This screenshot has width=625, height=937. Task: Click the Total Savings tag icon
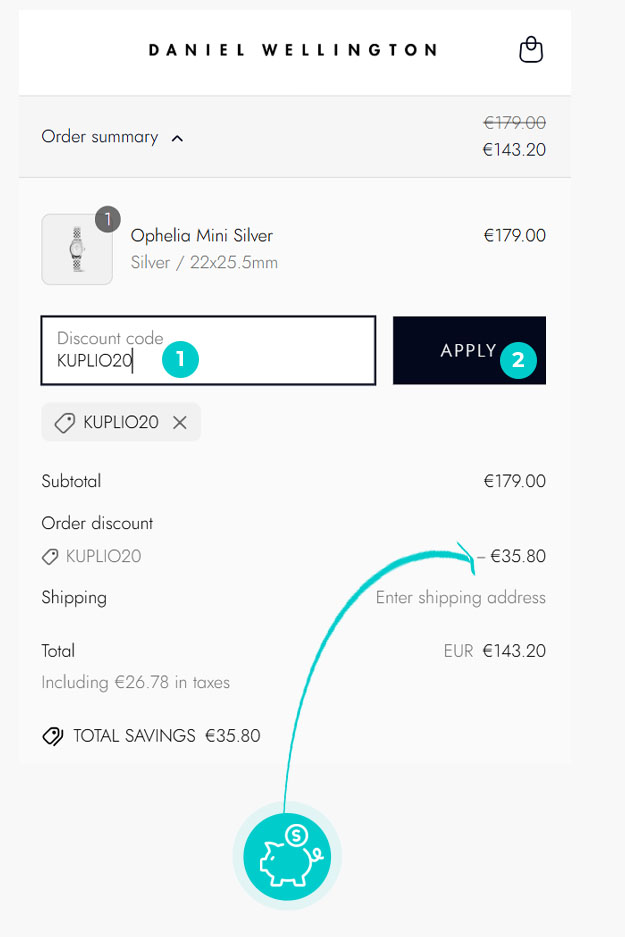(x=52, y=736)
